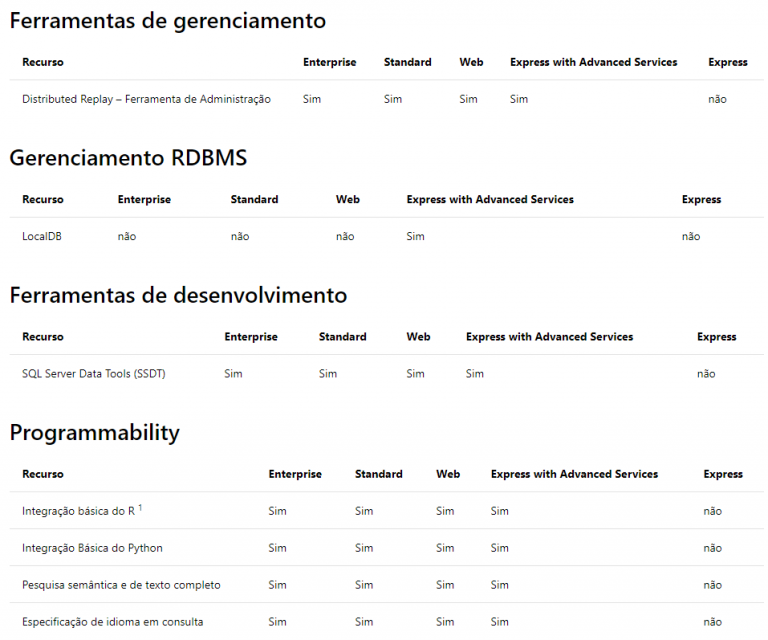768x640 pixels.
Task: Click the Standard header in Ferramentas de desenvolvimento table
Action: click(342, 337)
